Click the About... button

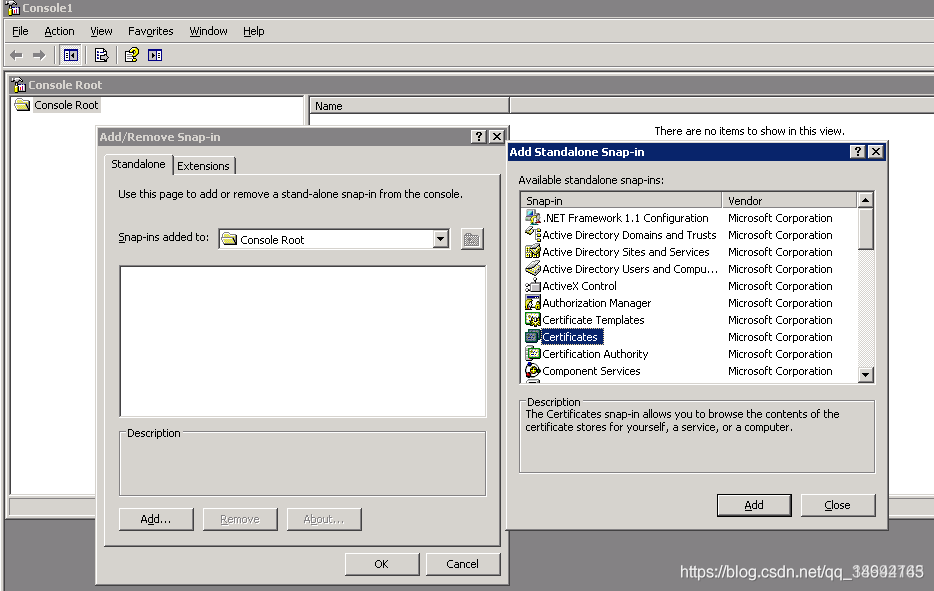323,519
